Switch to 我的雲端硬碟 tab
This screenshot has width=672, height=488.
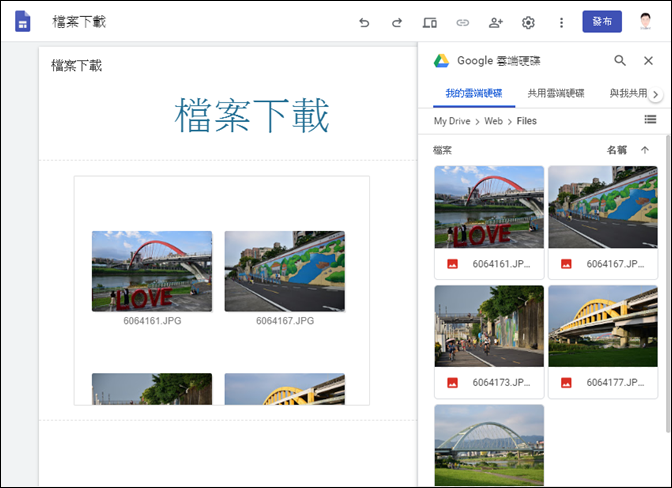point(474,93)
